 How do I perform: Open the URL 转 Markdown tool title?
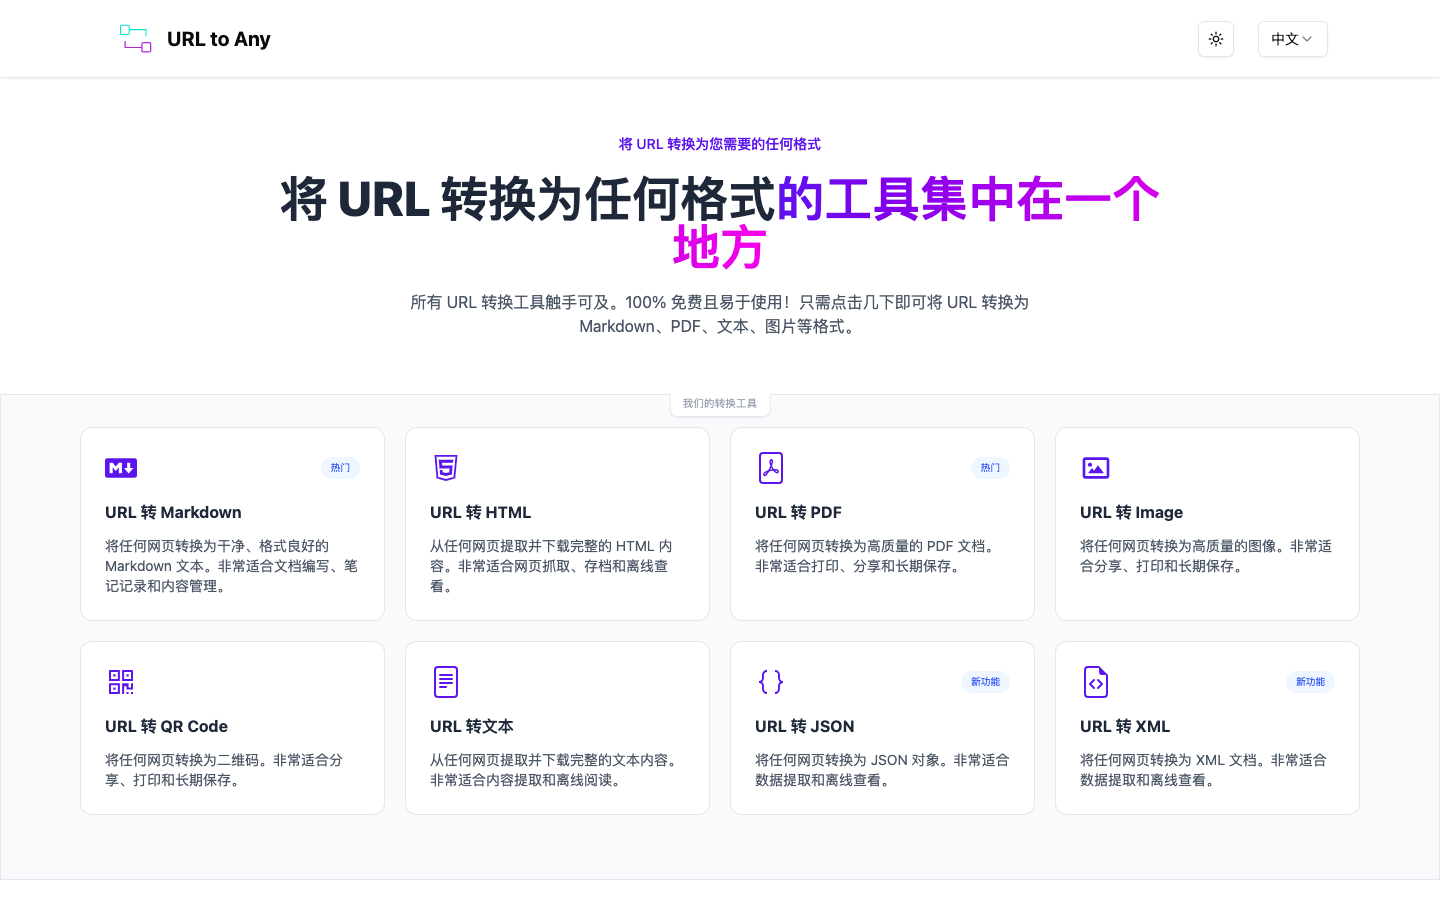(173, 512)
